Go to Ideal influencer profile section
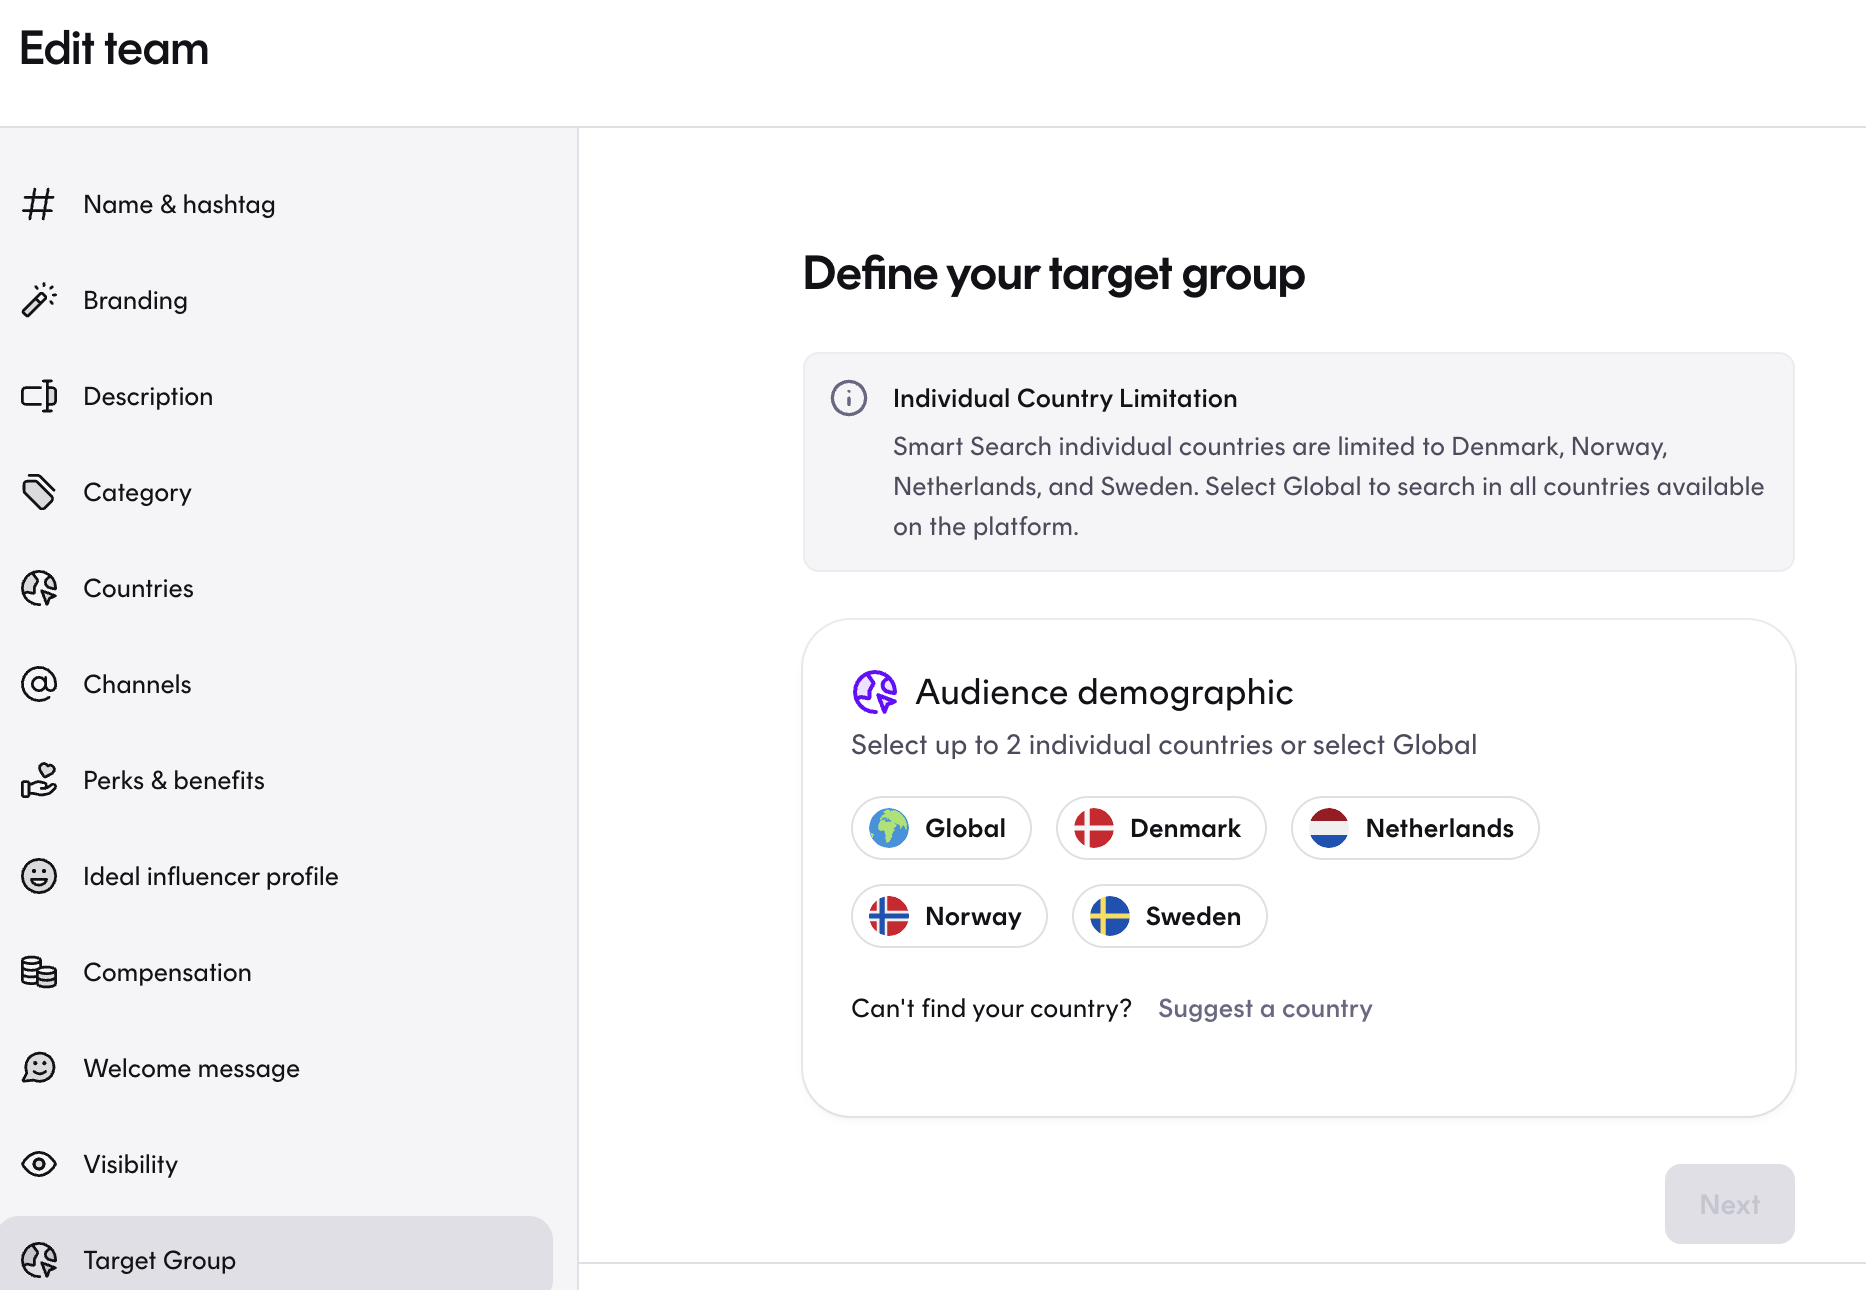 210,876
